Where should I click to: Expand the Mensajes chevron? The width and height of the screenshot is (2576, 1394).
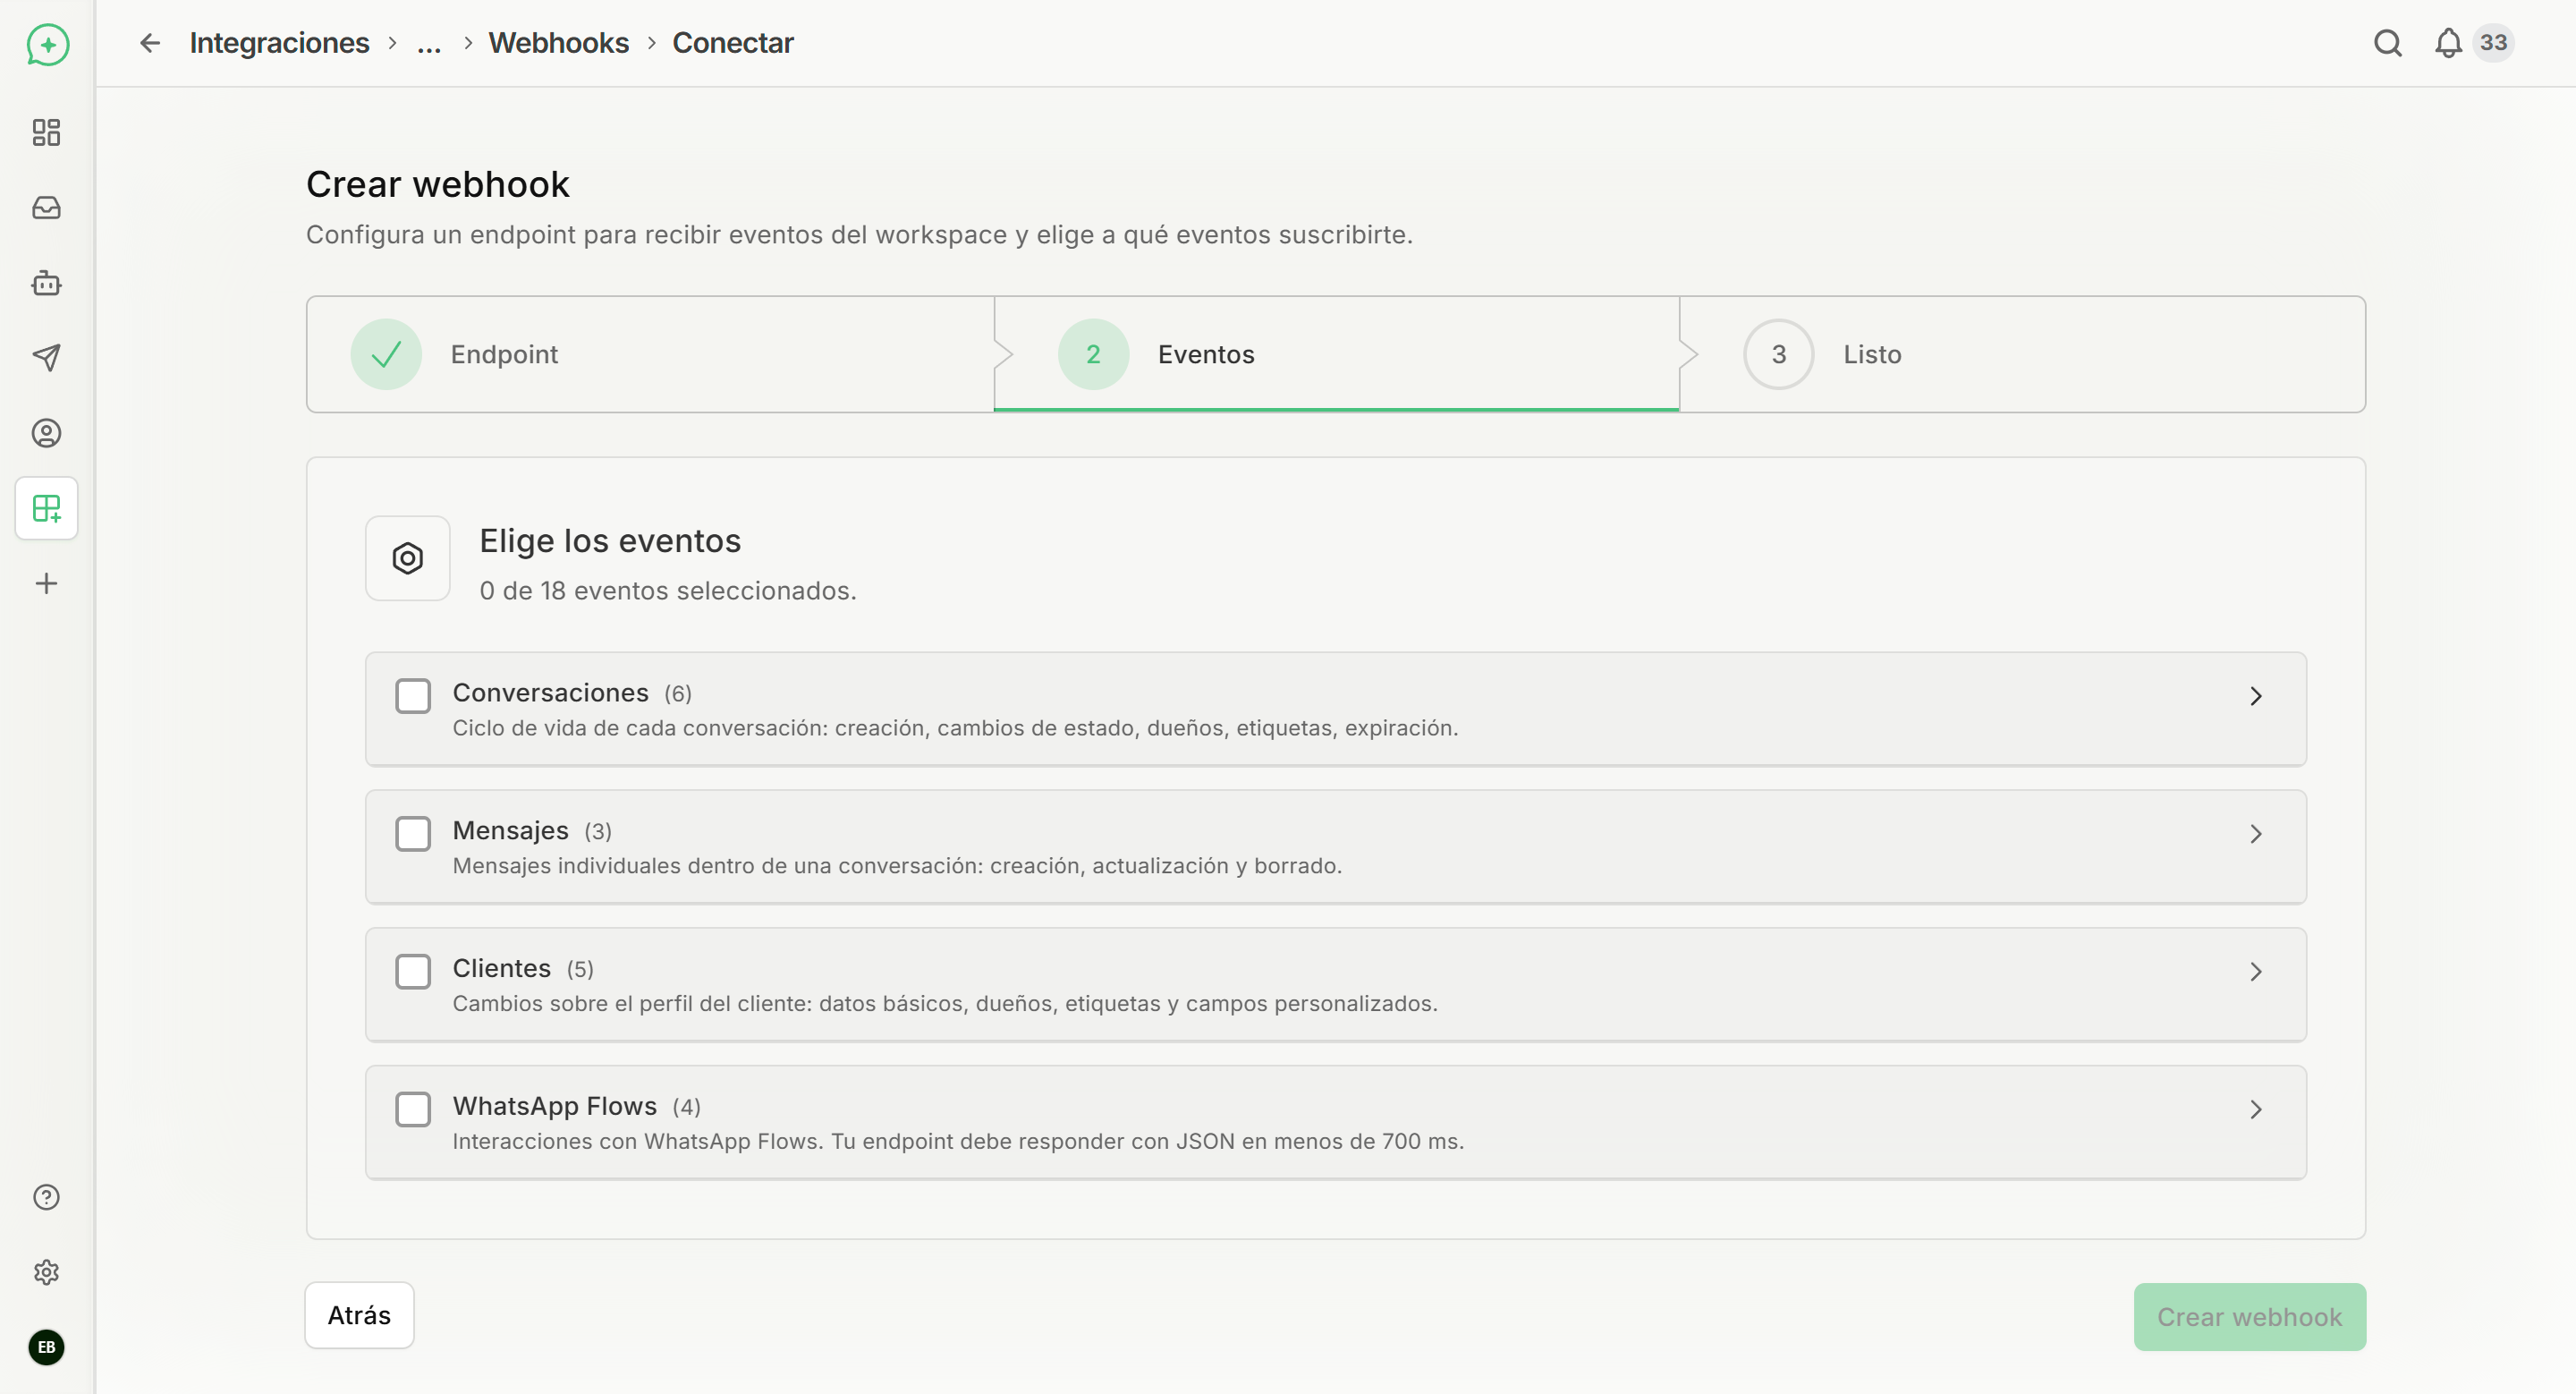pyautogui.click(x=2256, y=834)
